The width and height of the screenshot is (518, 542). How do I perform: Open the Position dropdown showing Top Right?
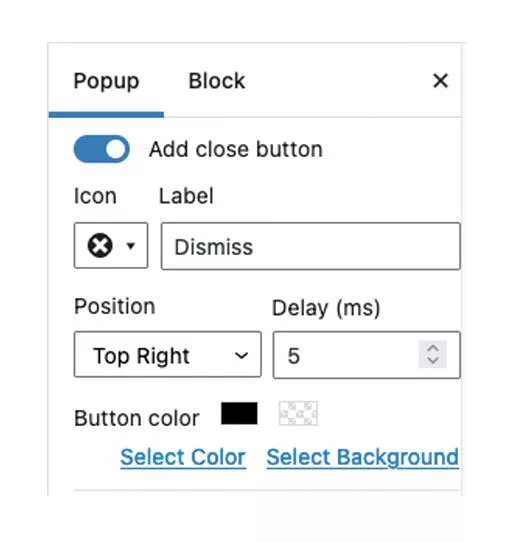tap(168, 354)
